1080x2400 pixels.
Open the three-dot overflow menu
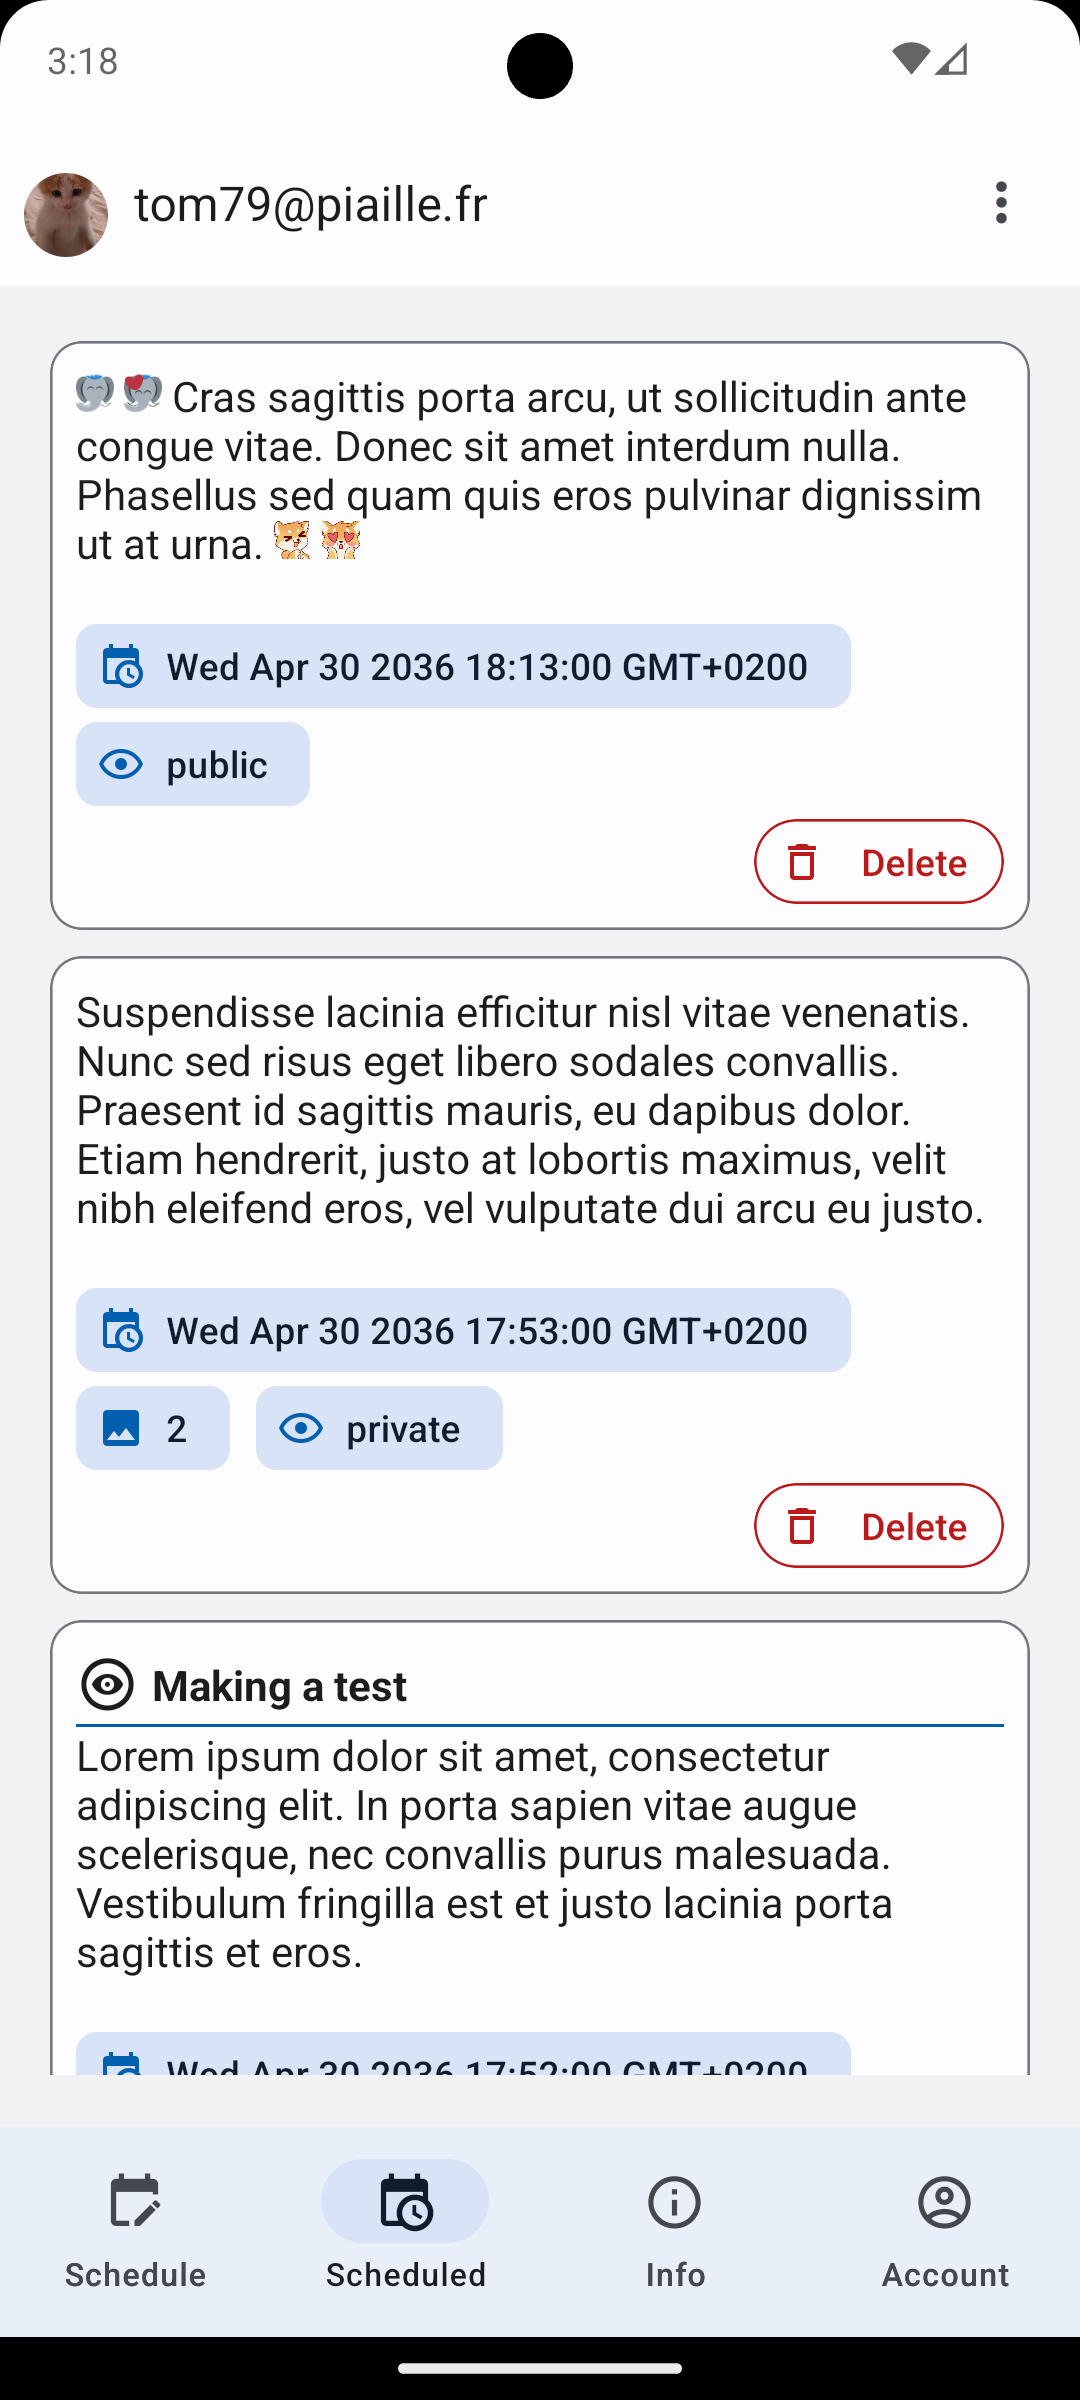click(1001, 203)
